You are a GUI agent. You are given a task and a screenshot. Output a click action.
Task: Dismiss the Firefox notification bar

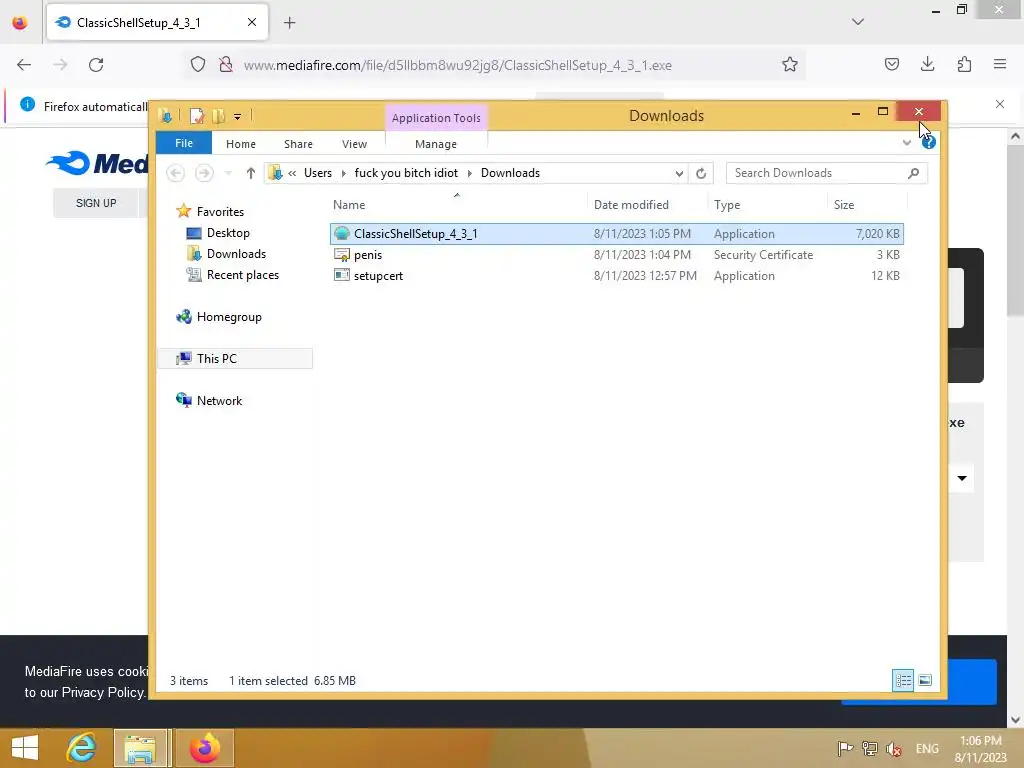(1000, 104)
